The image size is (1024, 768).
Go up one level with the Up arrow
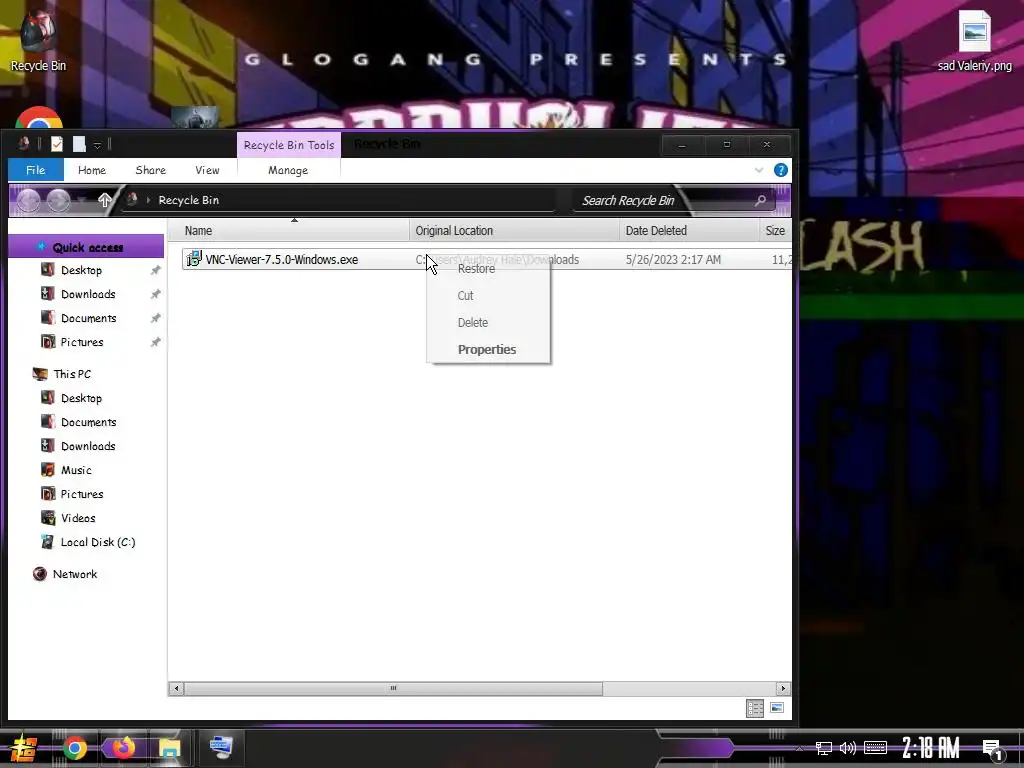104,200
